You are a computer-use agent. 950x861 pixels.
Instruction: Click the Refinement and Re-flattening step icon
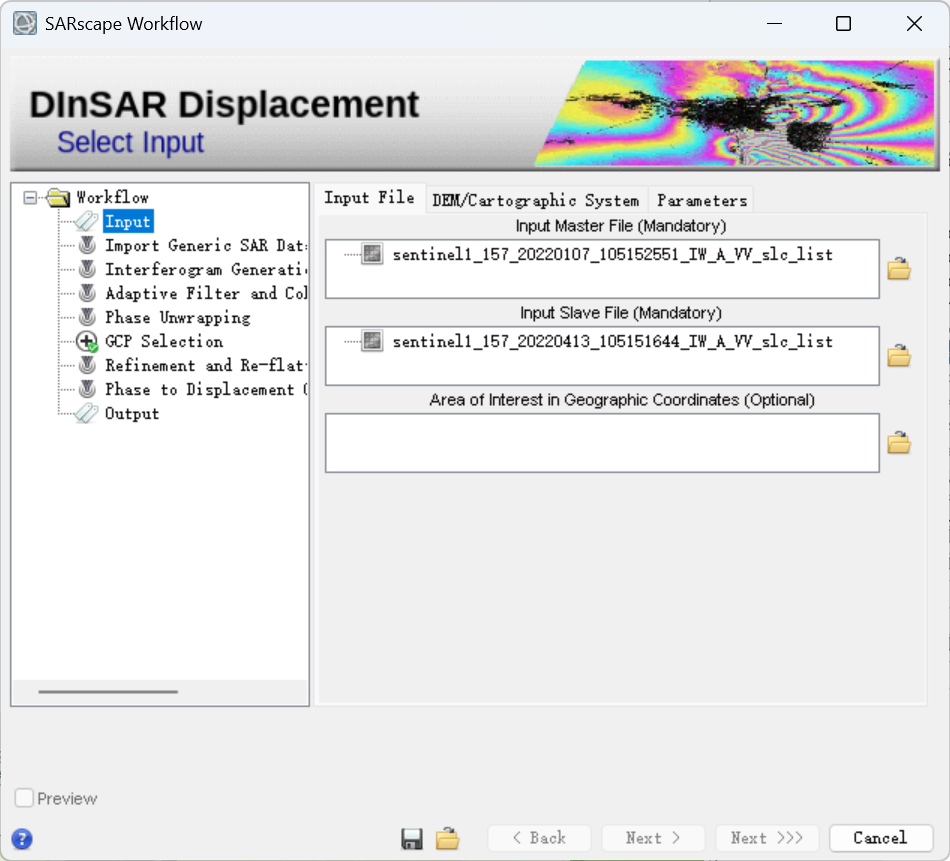tap(87, 365)
